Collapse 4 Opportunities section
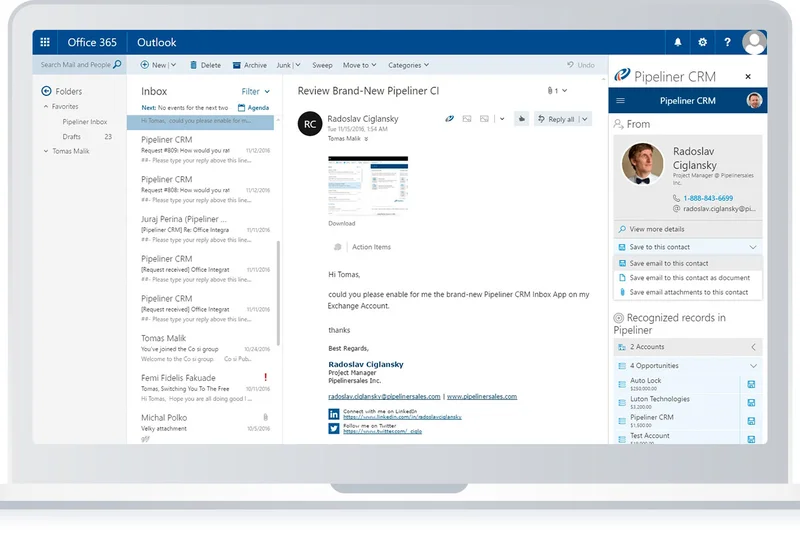The image size is (800, 533). point(753,366)
